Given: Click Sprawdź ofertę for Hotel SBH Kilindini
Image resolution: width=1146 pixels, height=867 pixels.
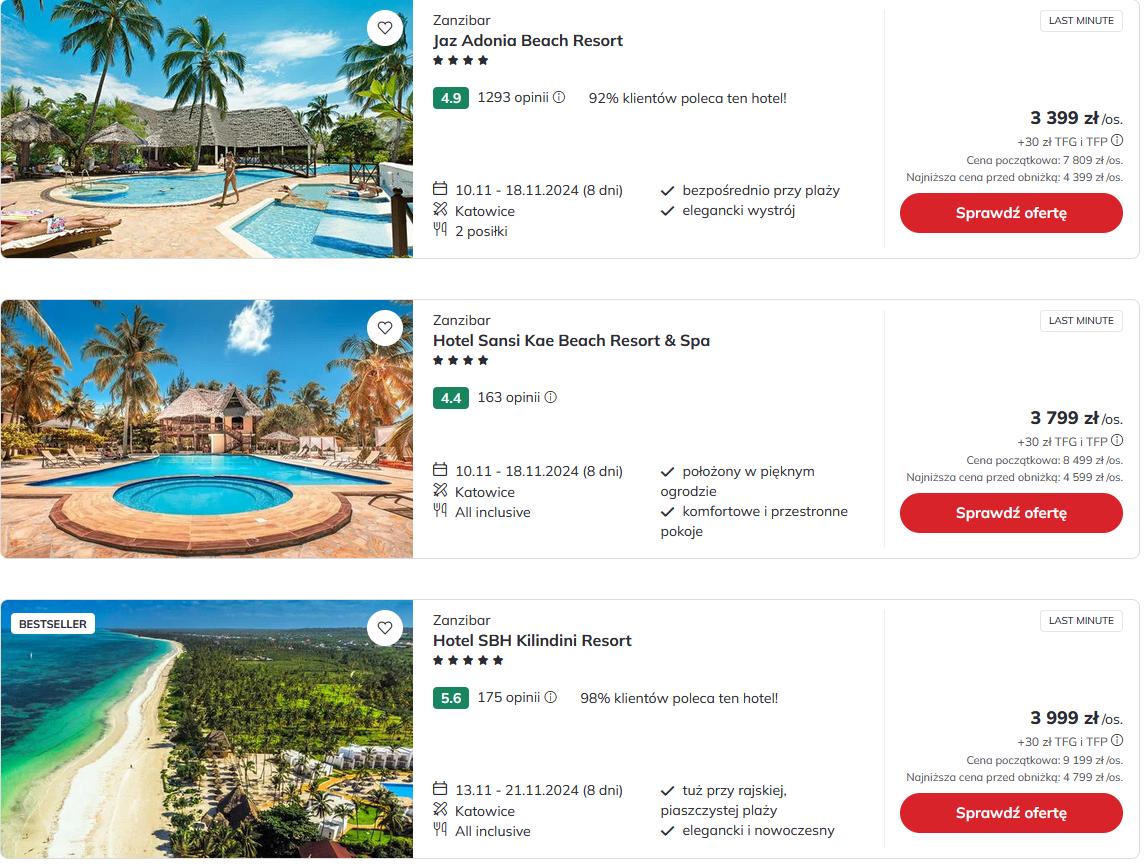Looking at the screenshot, I should 1011,812.
